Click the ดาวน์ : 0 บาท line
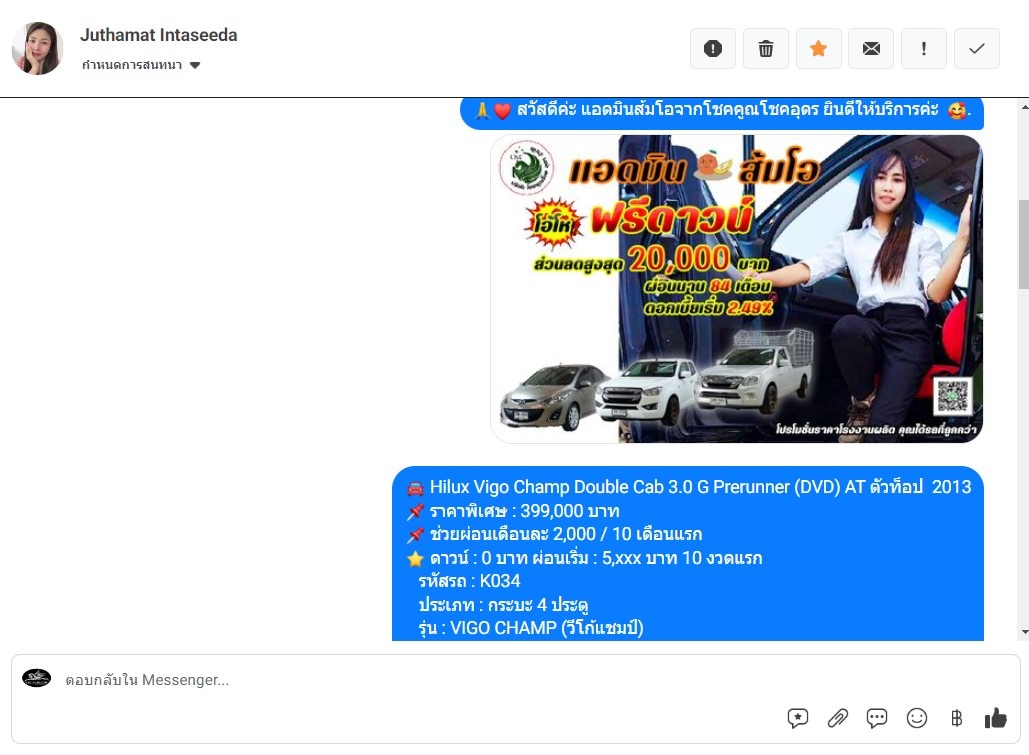This screenshot has height=755, width=1029. (x=596, y=558)
